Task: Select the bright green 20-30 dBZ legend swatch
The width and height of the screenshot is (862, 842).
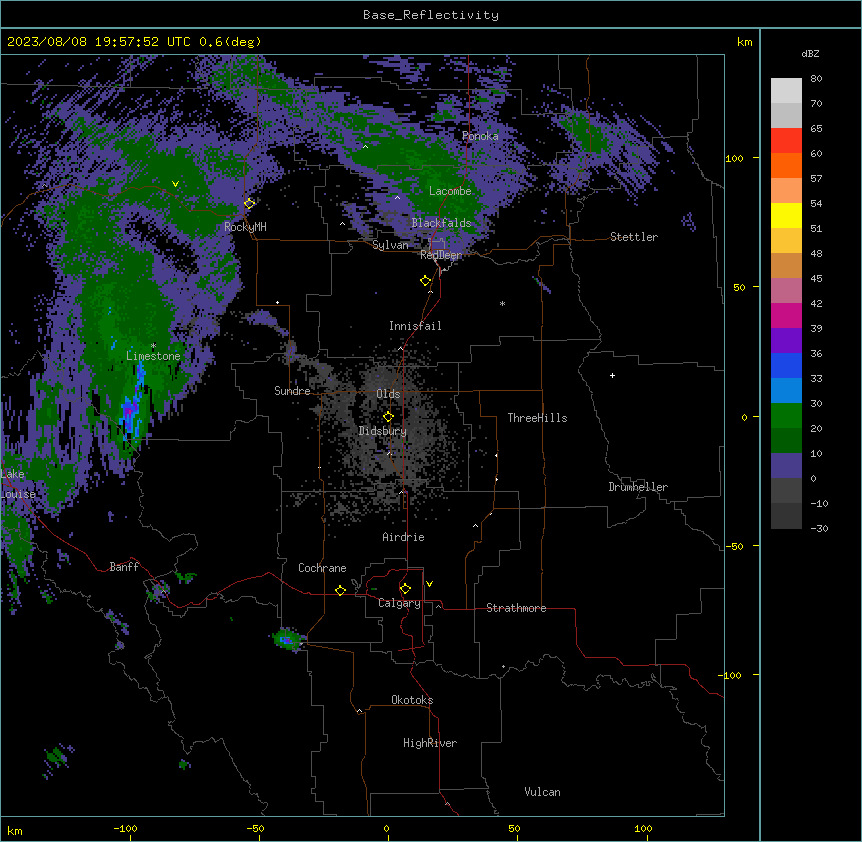Action: pos(786,416)
